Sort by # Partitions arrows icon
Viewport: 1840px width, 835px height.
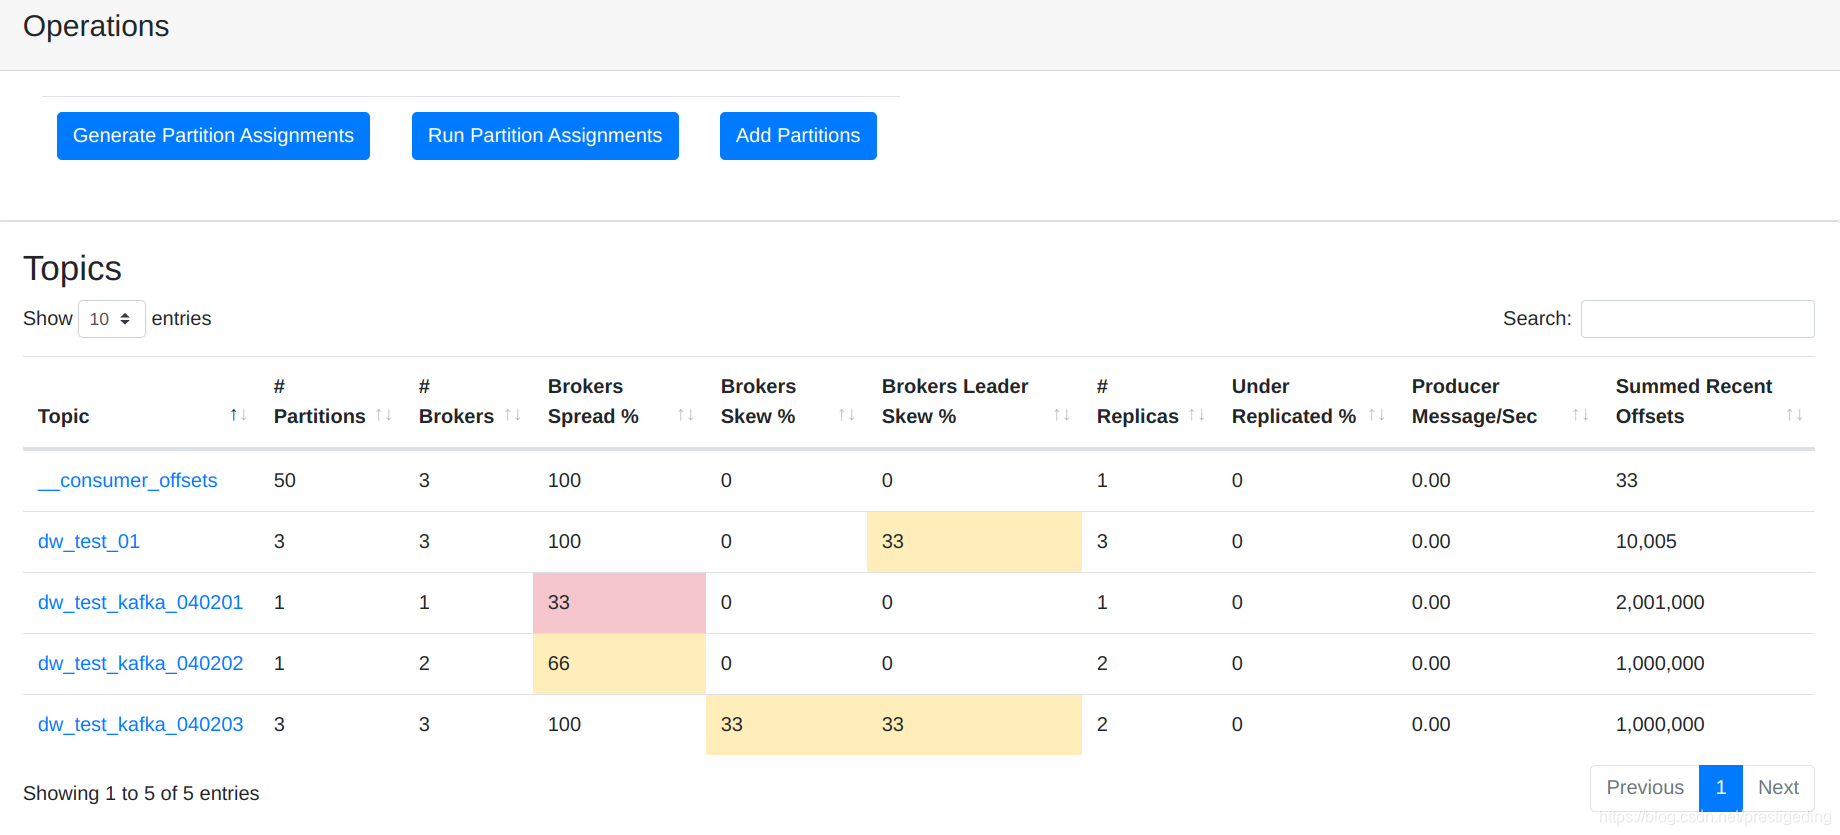click(384, 415)
